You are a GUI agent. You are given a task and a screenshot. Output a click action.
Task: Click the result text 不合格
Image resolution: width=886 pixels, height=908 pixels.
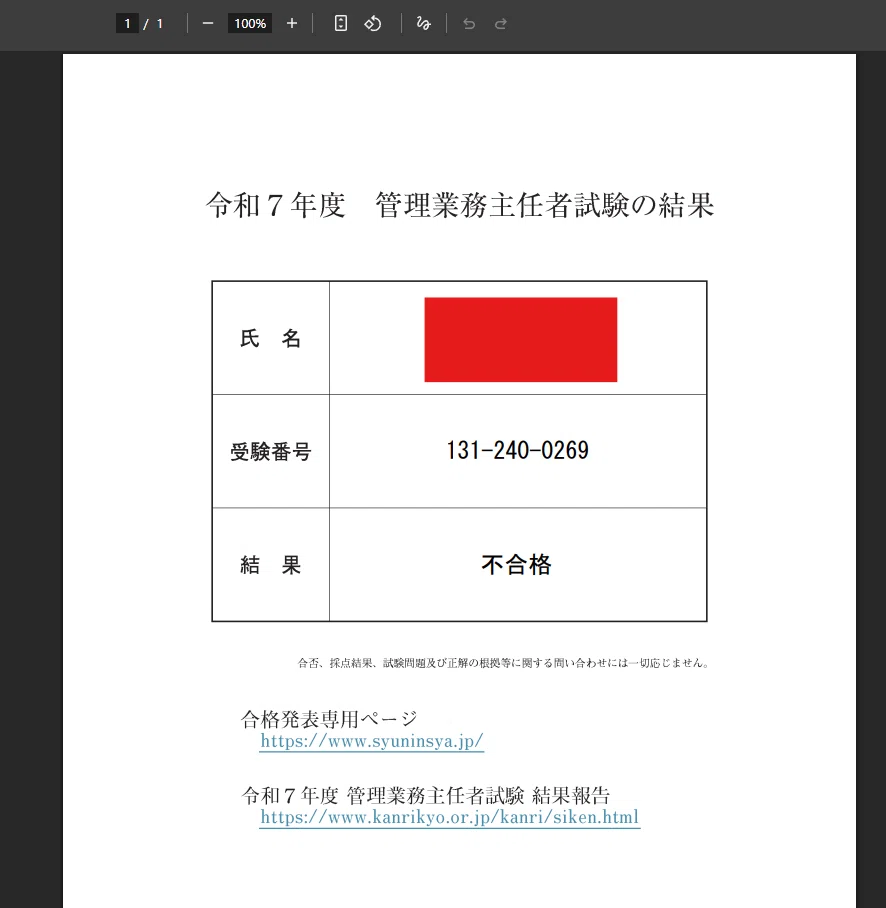pos(517,565)
